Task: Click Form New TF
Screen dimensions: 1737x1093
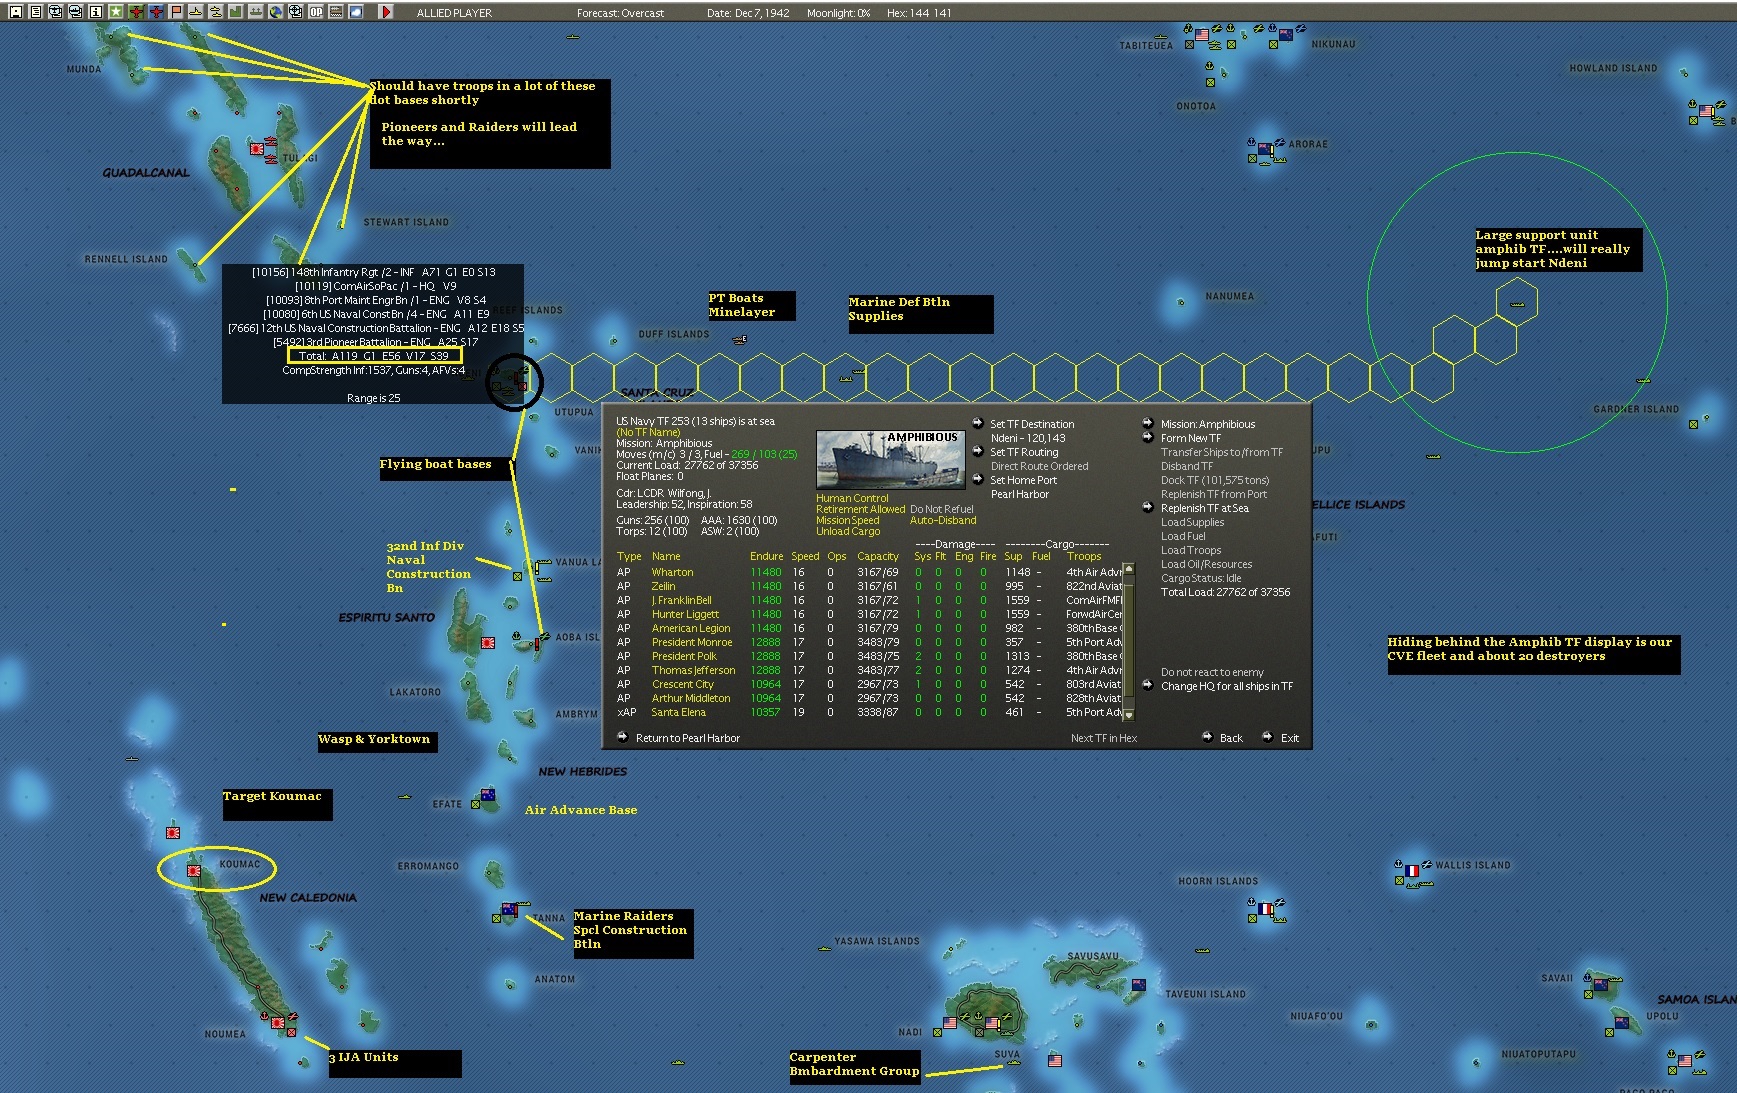Action: (x=1191, y=438)
